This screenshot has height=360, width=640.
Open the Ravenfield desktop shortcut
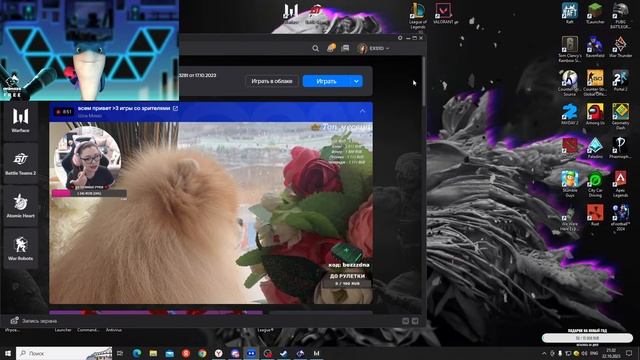coord(595,47)
